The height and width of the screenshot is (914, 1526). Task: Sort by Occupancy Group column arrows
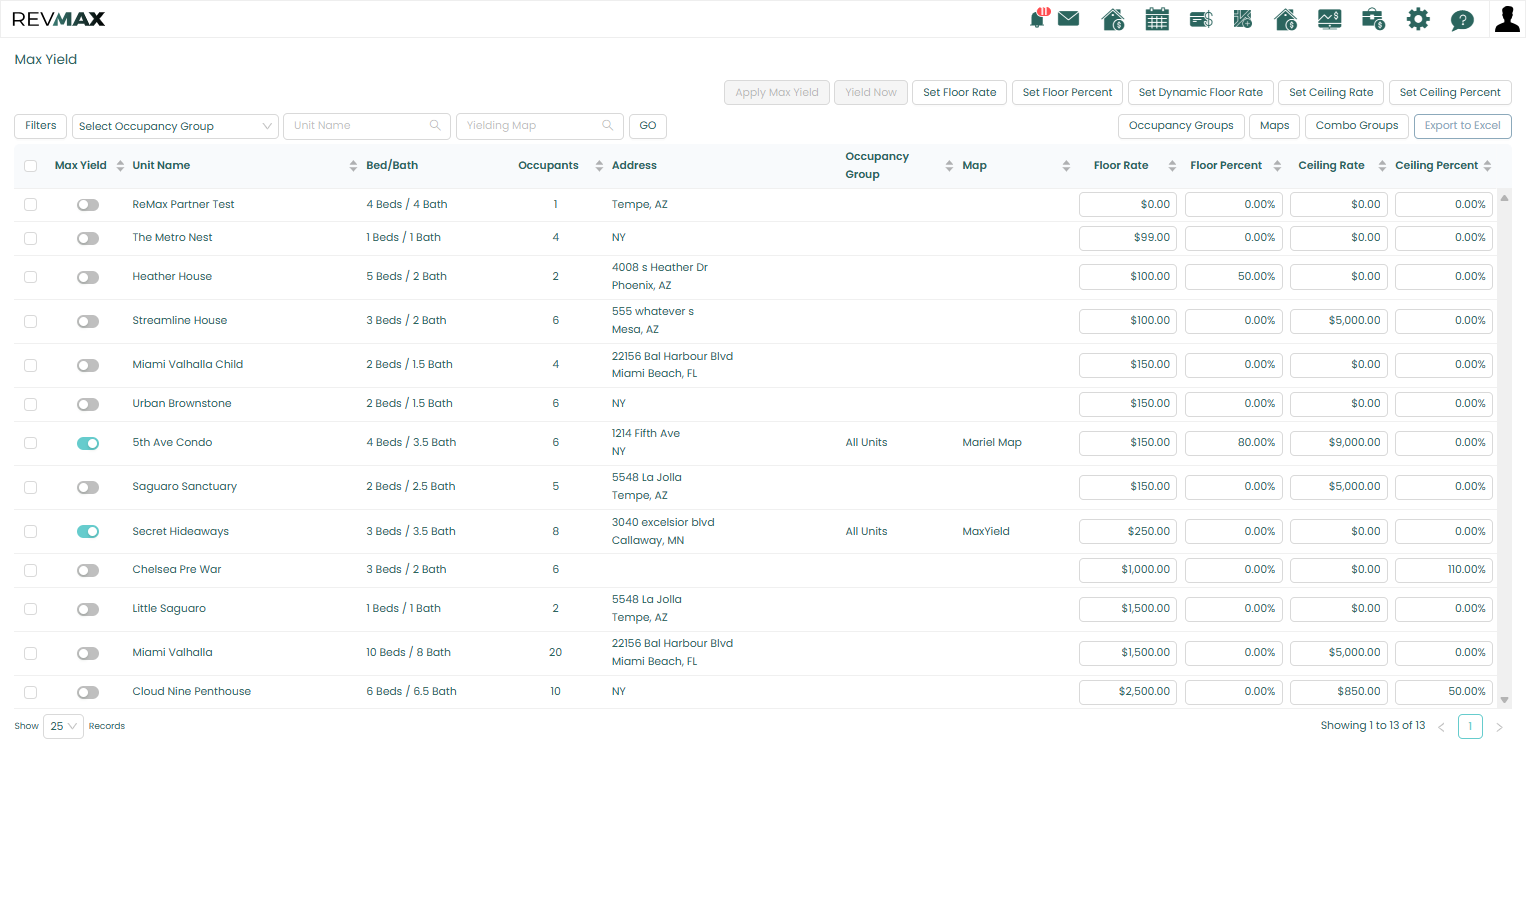[949, 166]
